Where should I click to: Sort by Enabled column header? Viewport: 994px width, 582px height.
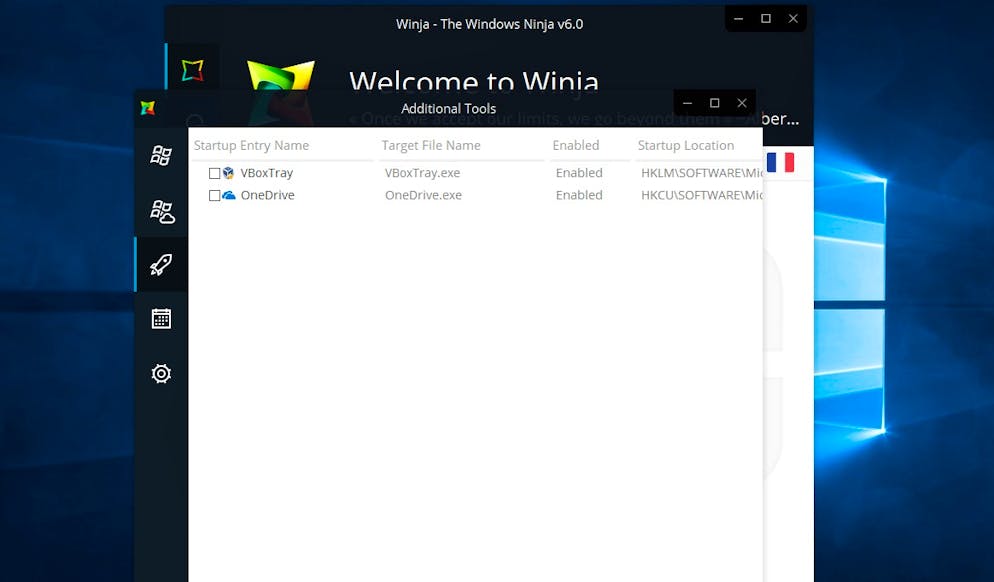576,145
